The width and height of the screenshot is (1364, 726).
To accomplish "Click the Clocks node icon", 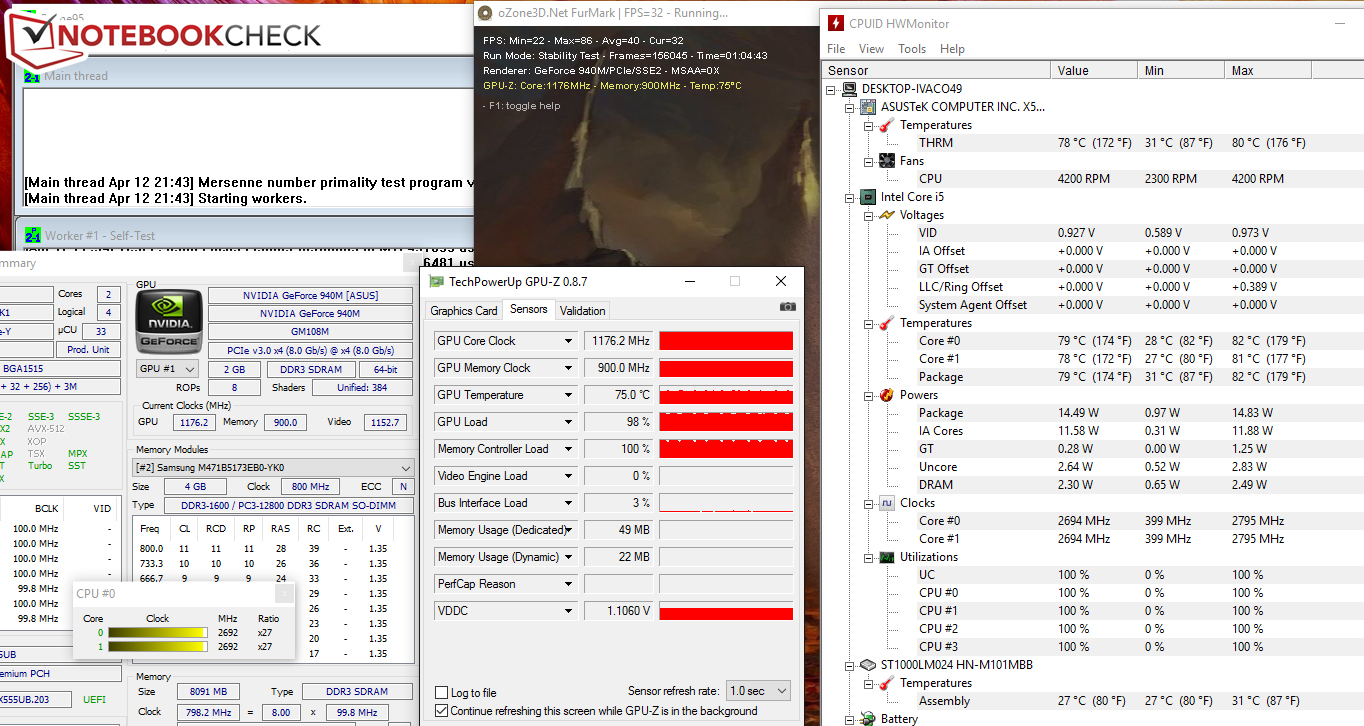I will tap(886, 503).
